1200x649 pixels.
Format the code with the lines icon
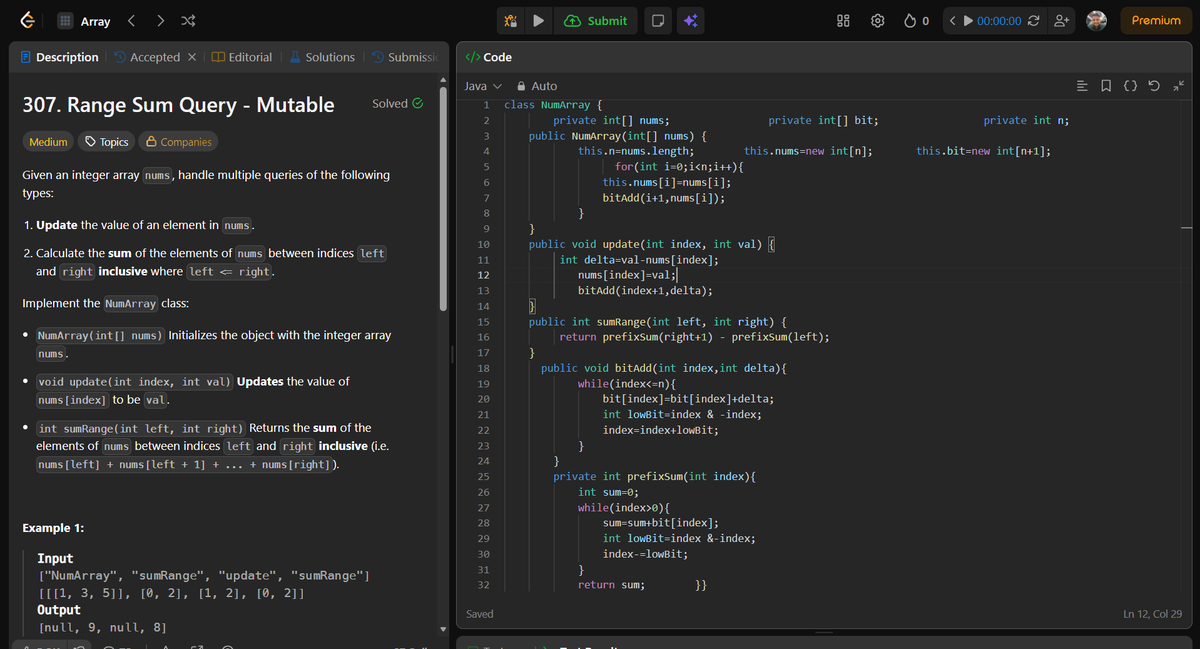tap(1081, 86)
